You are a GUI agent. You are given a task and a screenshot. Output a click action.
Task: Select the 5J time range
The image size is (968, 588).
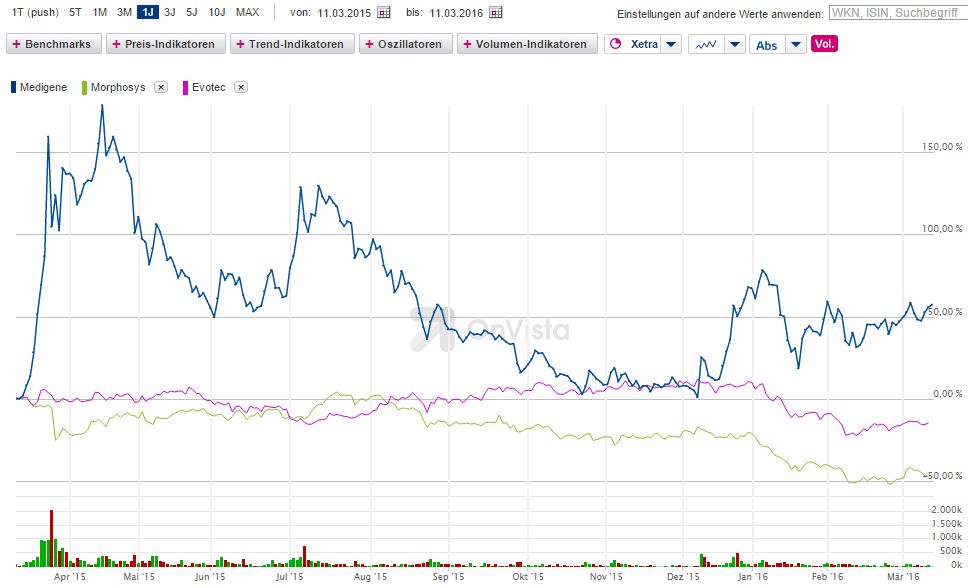(192, 12)
